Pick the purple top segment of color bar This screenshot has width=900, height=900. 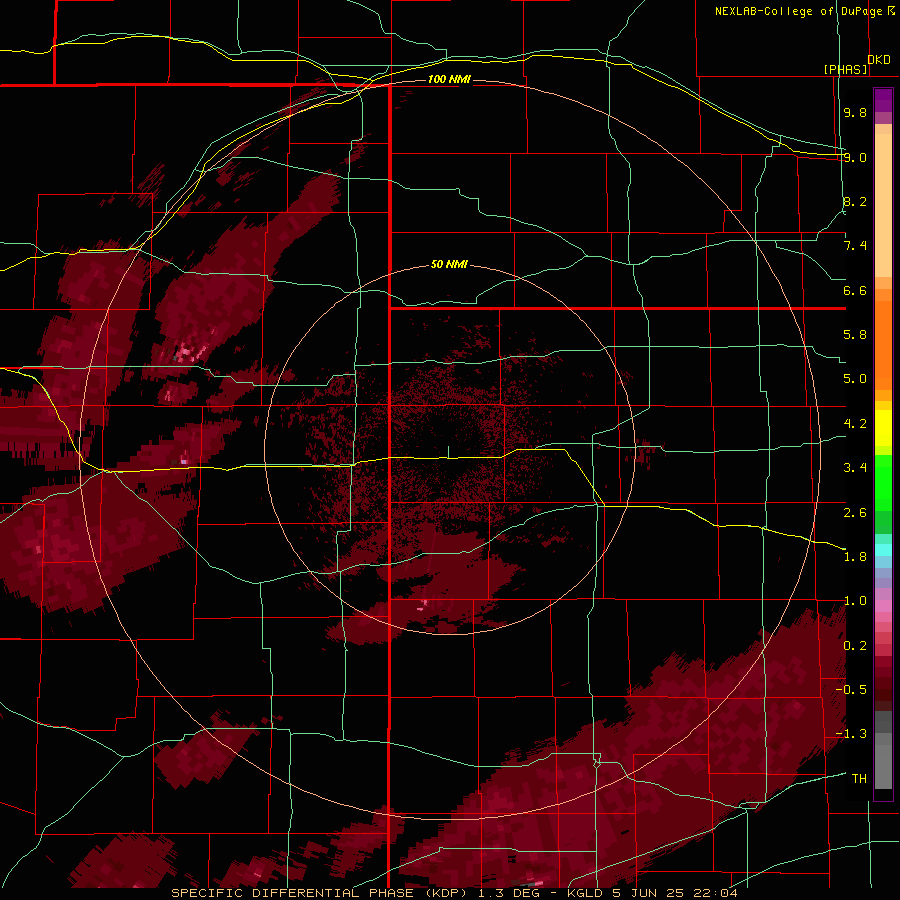coord(883,100)
